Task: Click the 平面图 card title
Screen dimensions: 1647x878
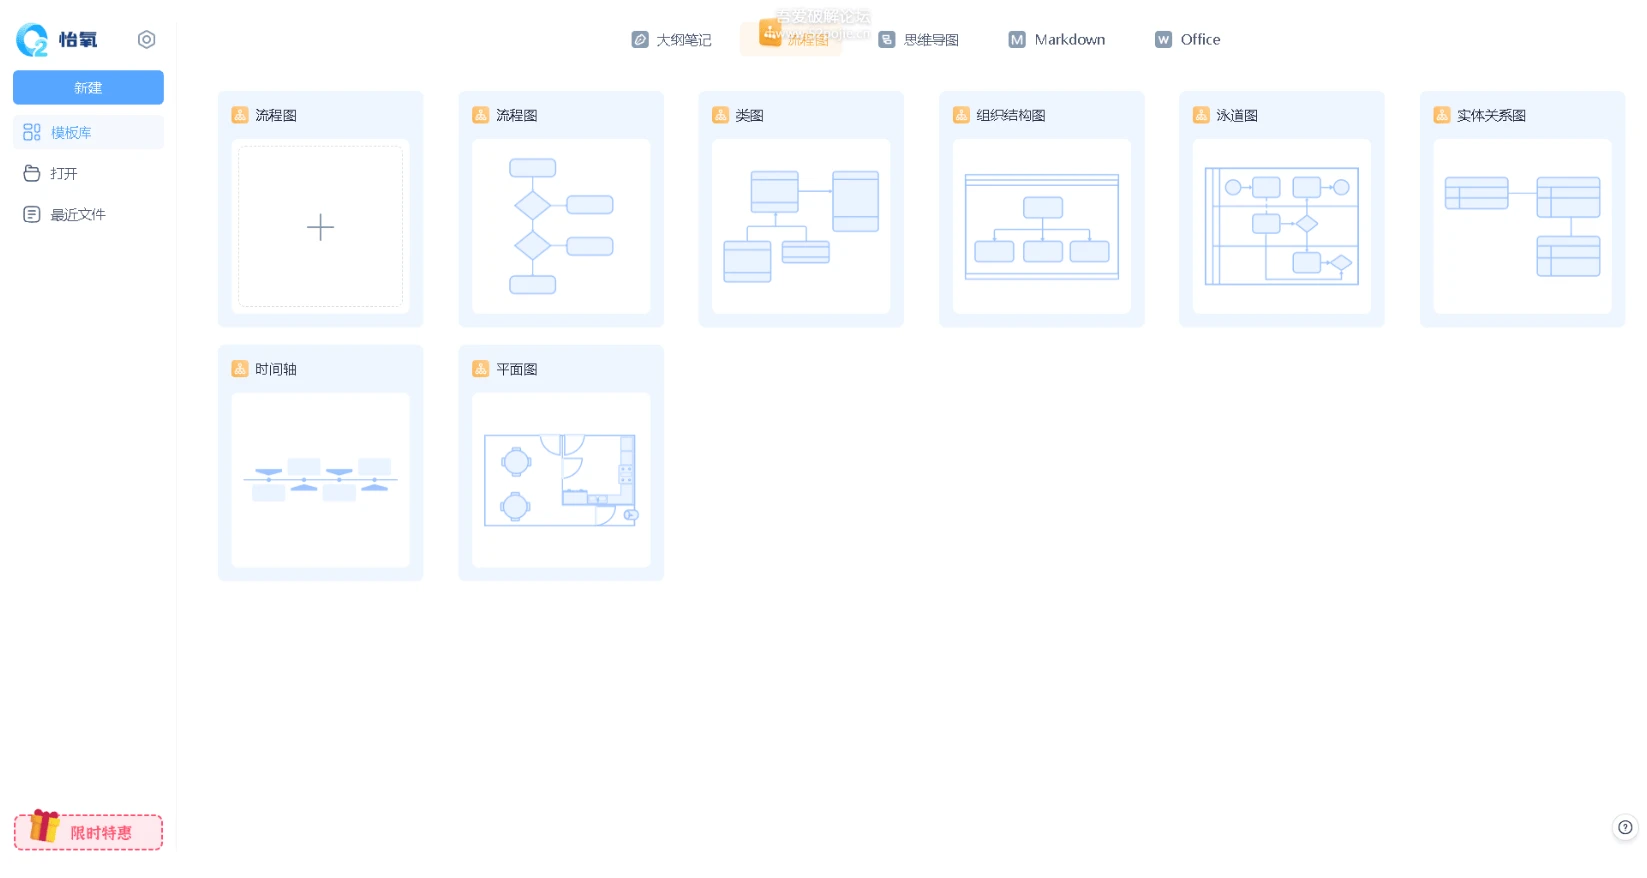Action: coord(517,369)
